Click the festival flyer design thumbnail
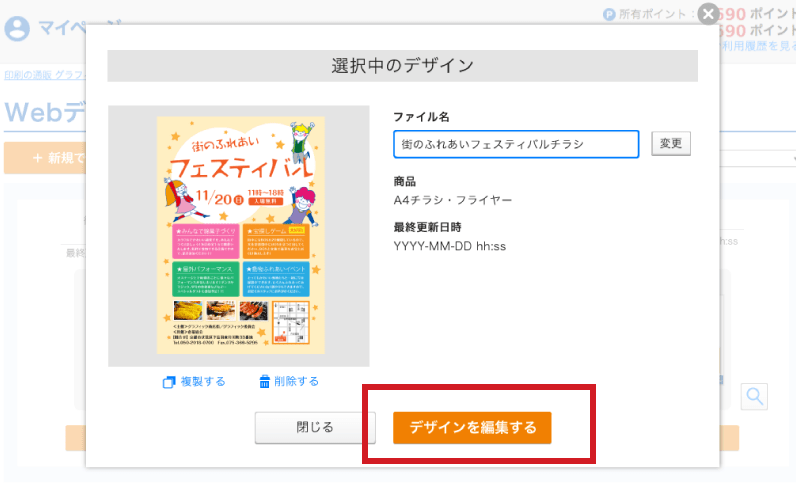 (x=241, y=235)
